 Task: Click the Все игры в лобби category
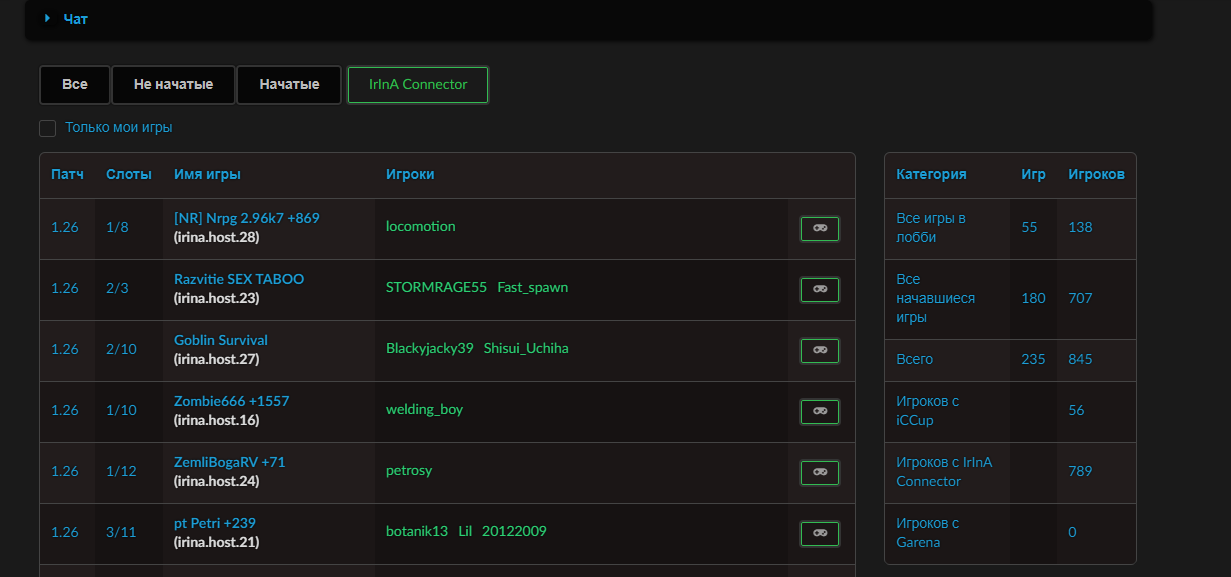(x=931, y=227)
